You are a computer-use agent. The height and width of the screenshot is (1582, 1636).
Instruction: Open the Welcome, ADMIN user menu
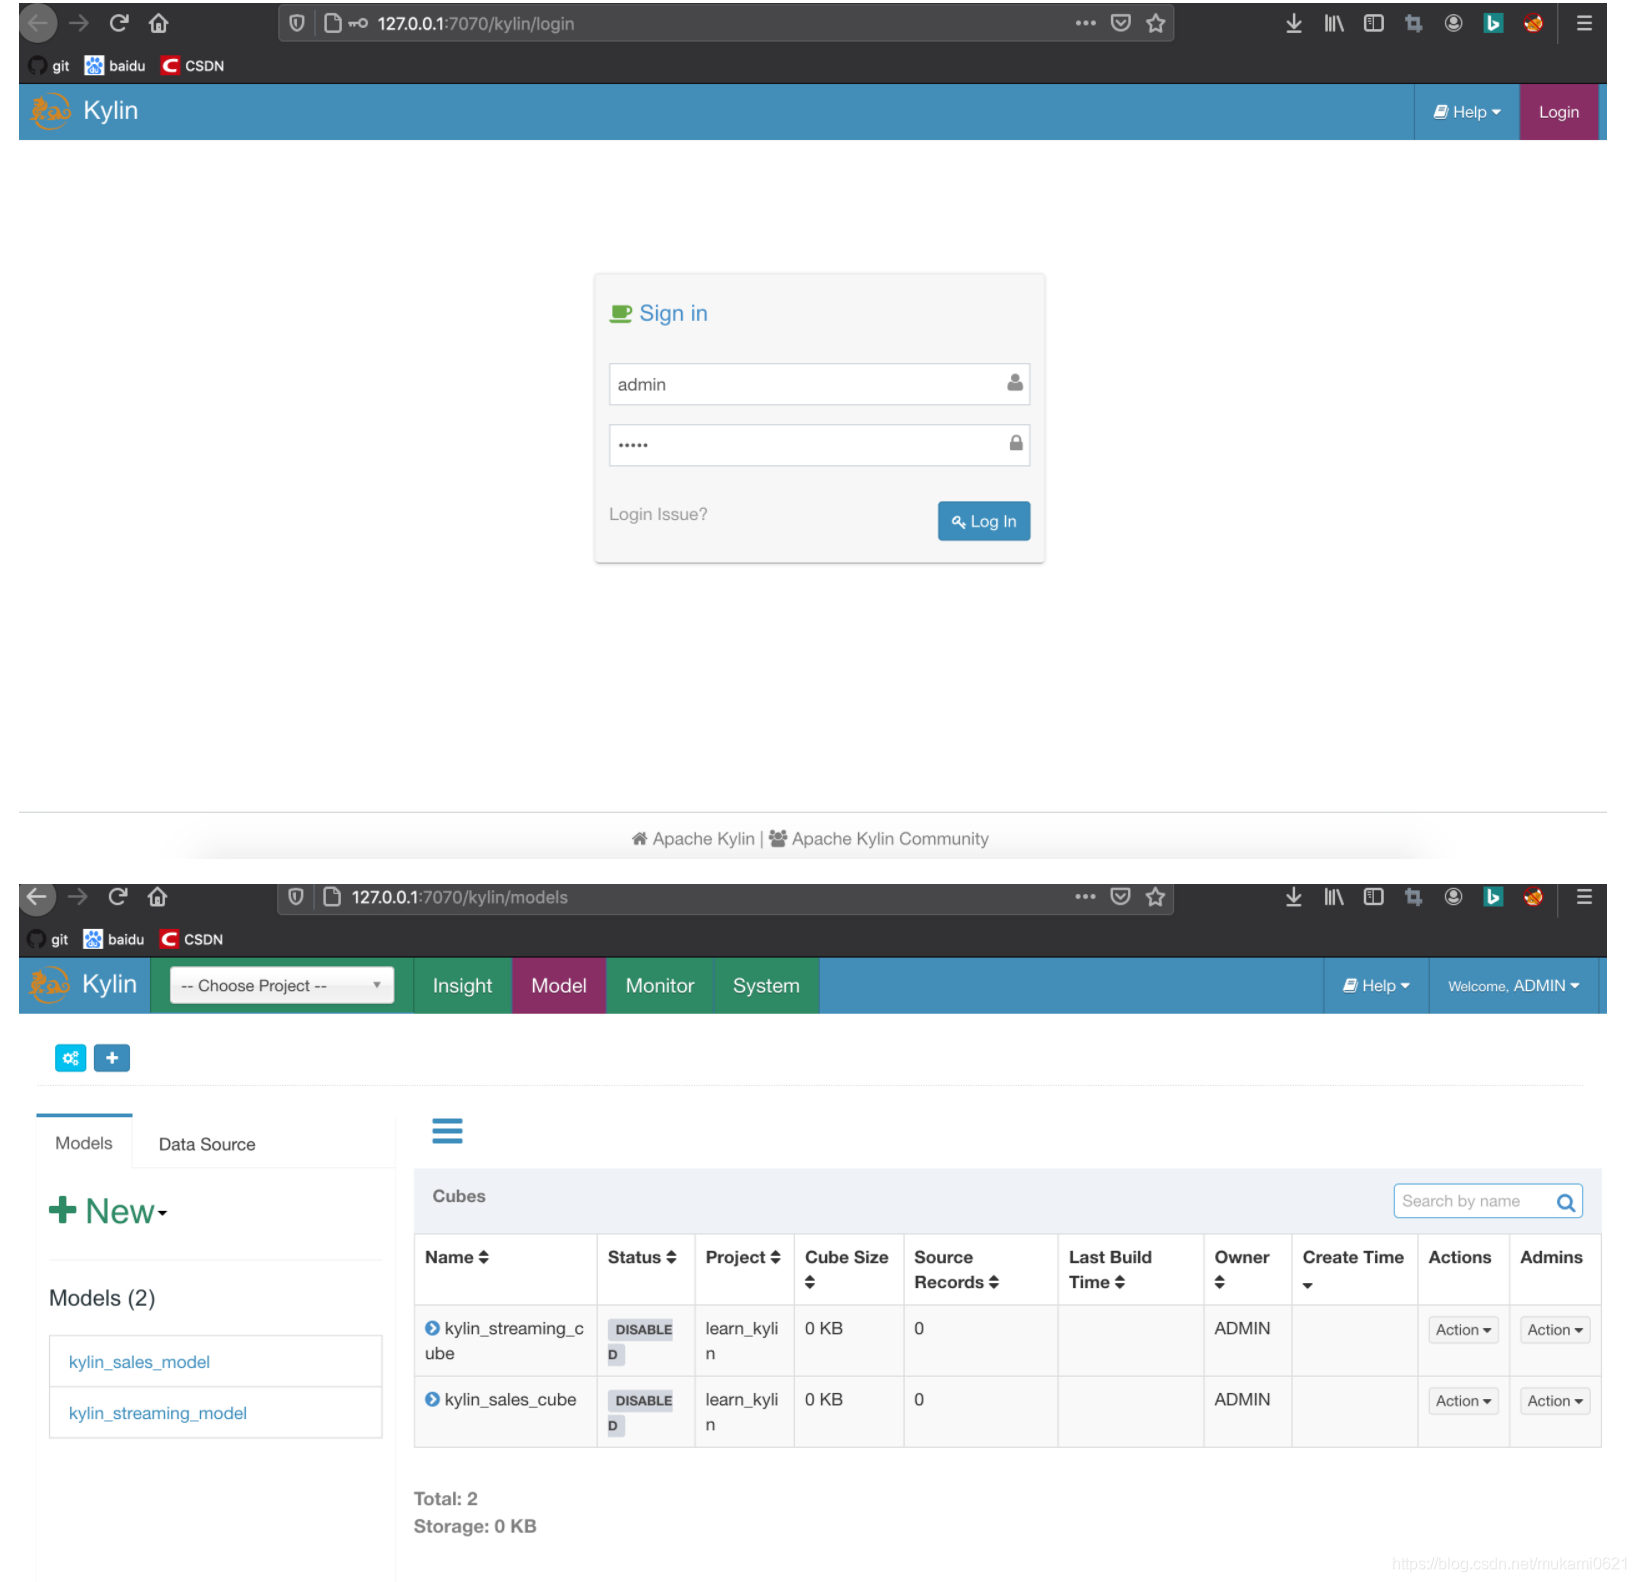(x=1514, y=986)
